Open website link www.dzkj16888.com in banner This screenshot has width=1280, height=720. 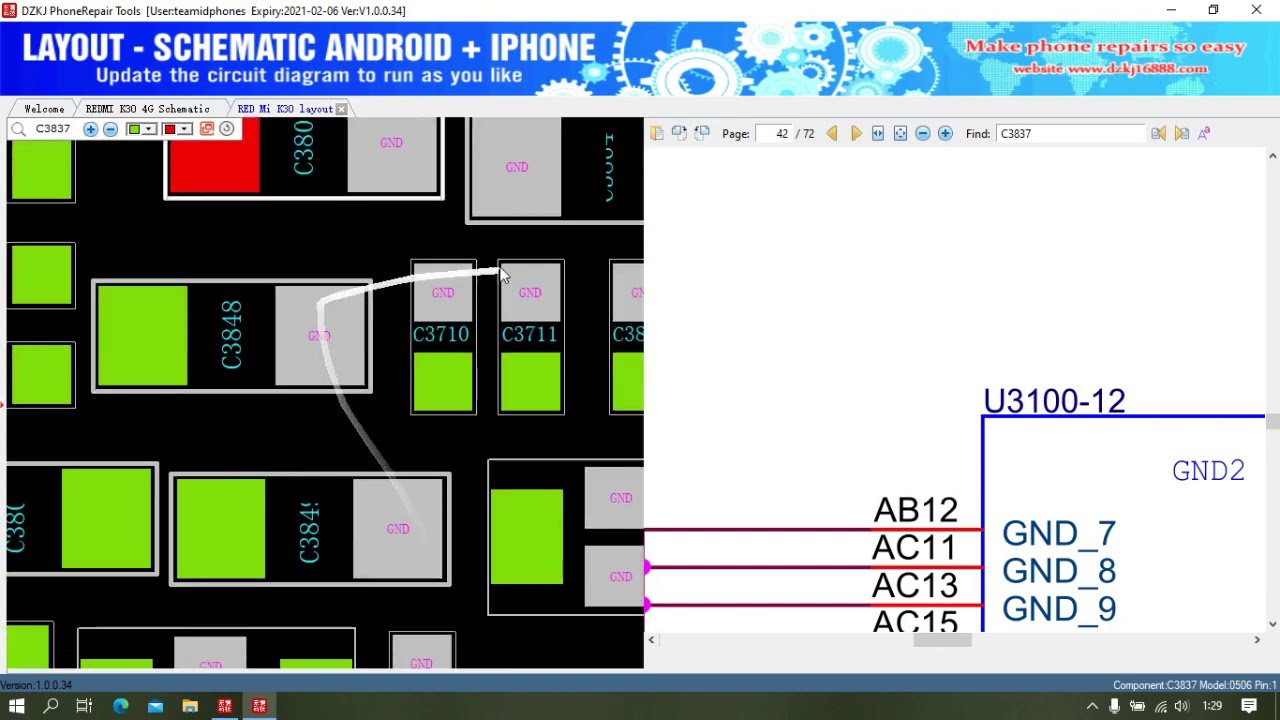pos(1110,69)
